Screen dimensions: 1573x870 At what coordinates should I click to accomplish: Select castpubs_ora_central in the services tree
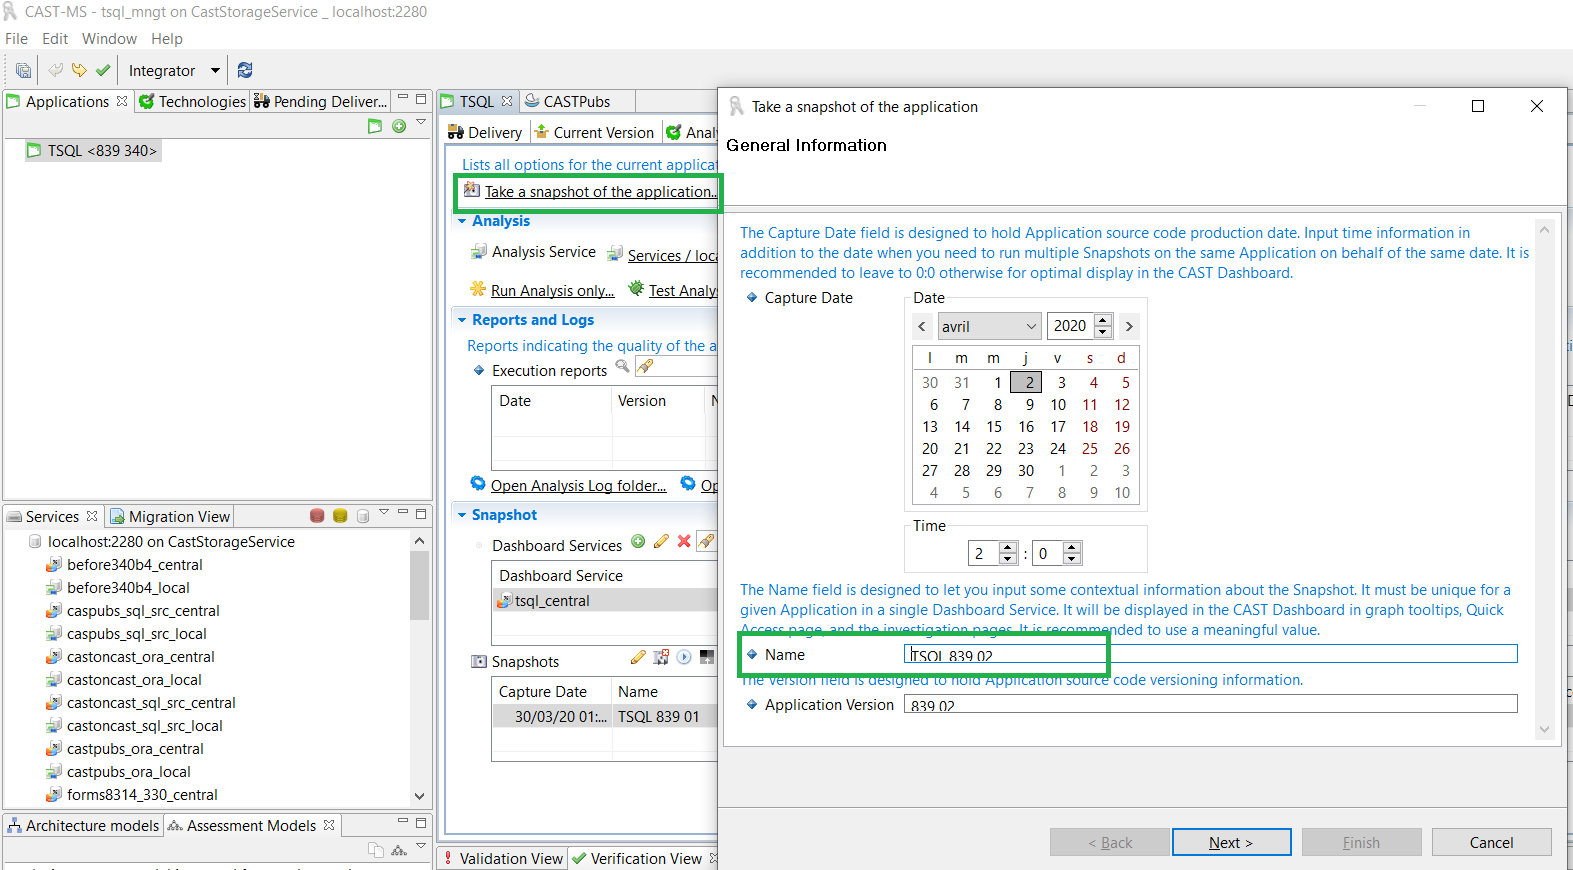(x=135, y=749)
